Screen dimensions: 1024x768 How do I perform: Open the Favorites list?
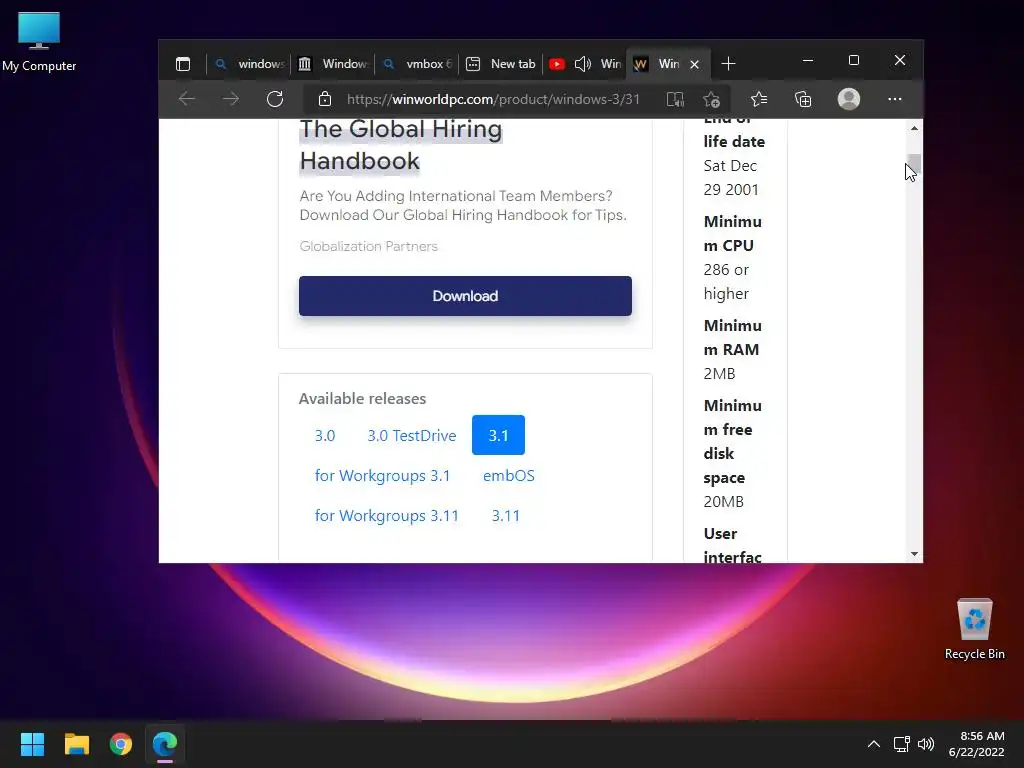[759, 99]
